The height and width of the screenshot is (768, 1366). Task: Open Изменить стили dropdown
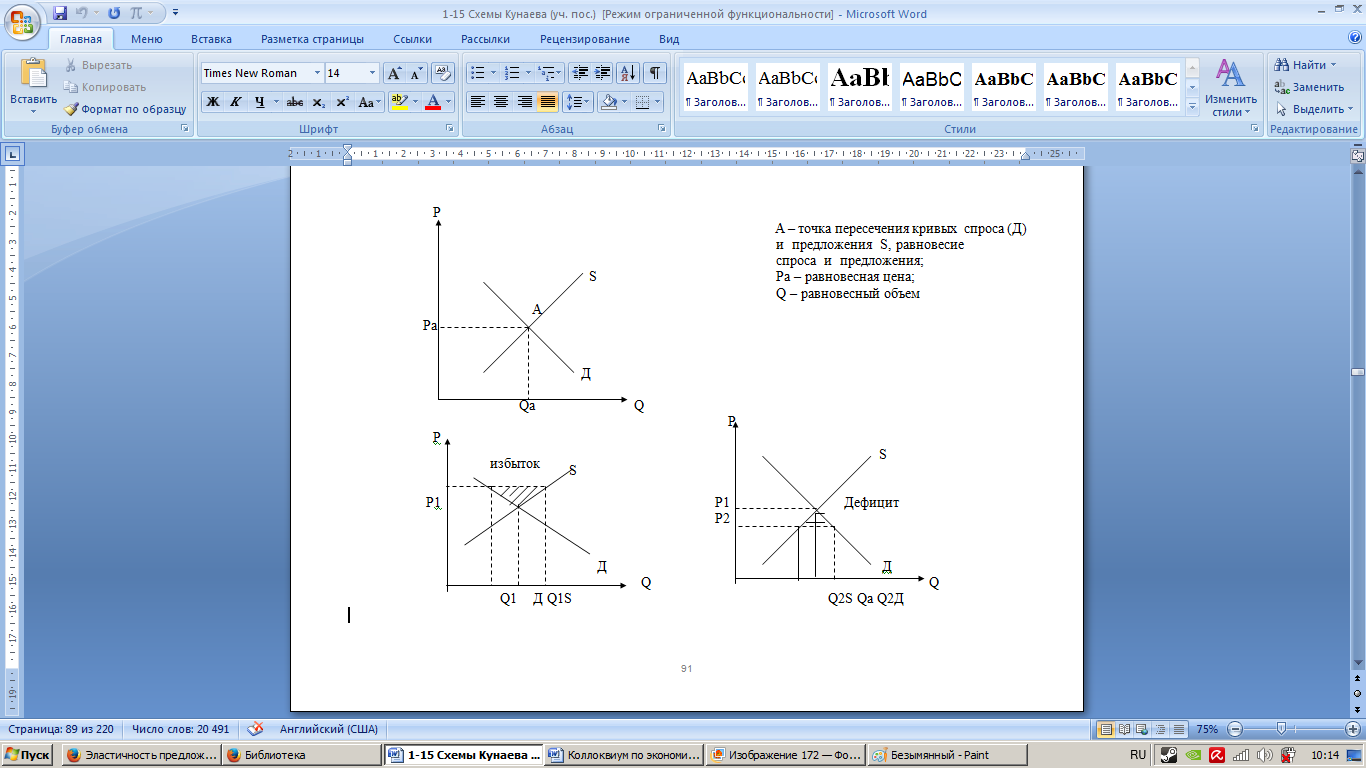click(x=1230, y=88)
